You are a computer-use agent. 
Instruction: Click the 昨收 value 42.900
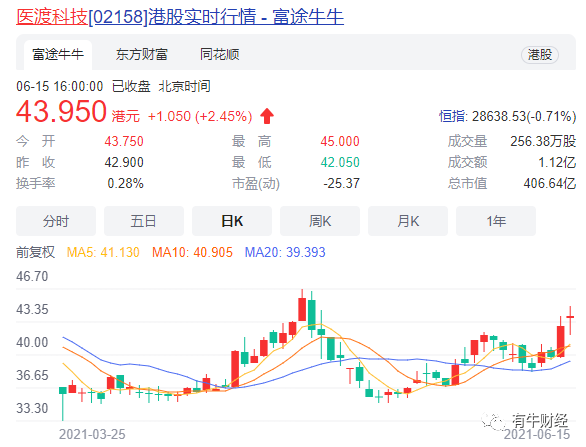coord(124,162)
